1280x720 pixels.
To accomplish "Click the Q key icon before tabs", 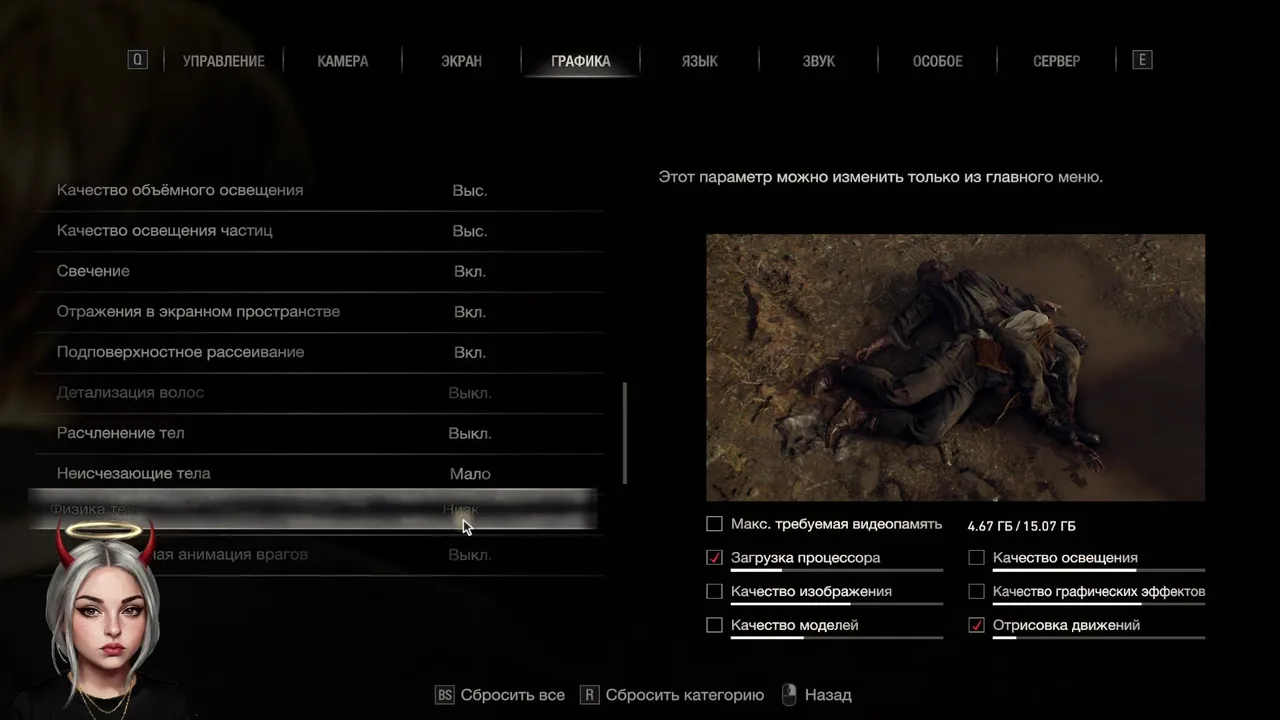I will [138, 60].
